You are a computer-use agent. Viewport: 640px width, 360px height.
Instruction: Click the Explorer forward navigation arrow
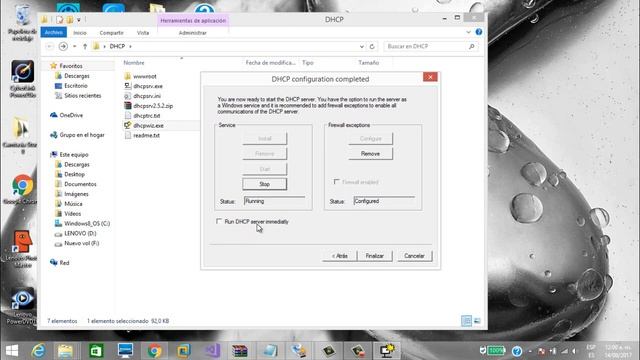click(x=63, y=47)
